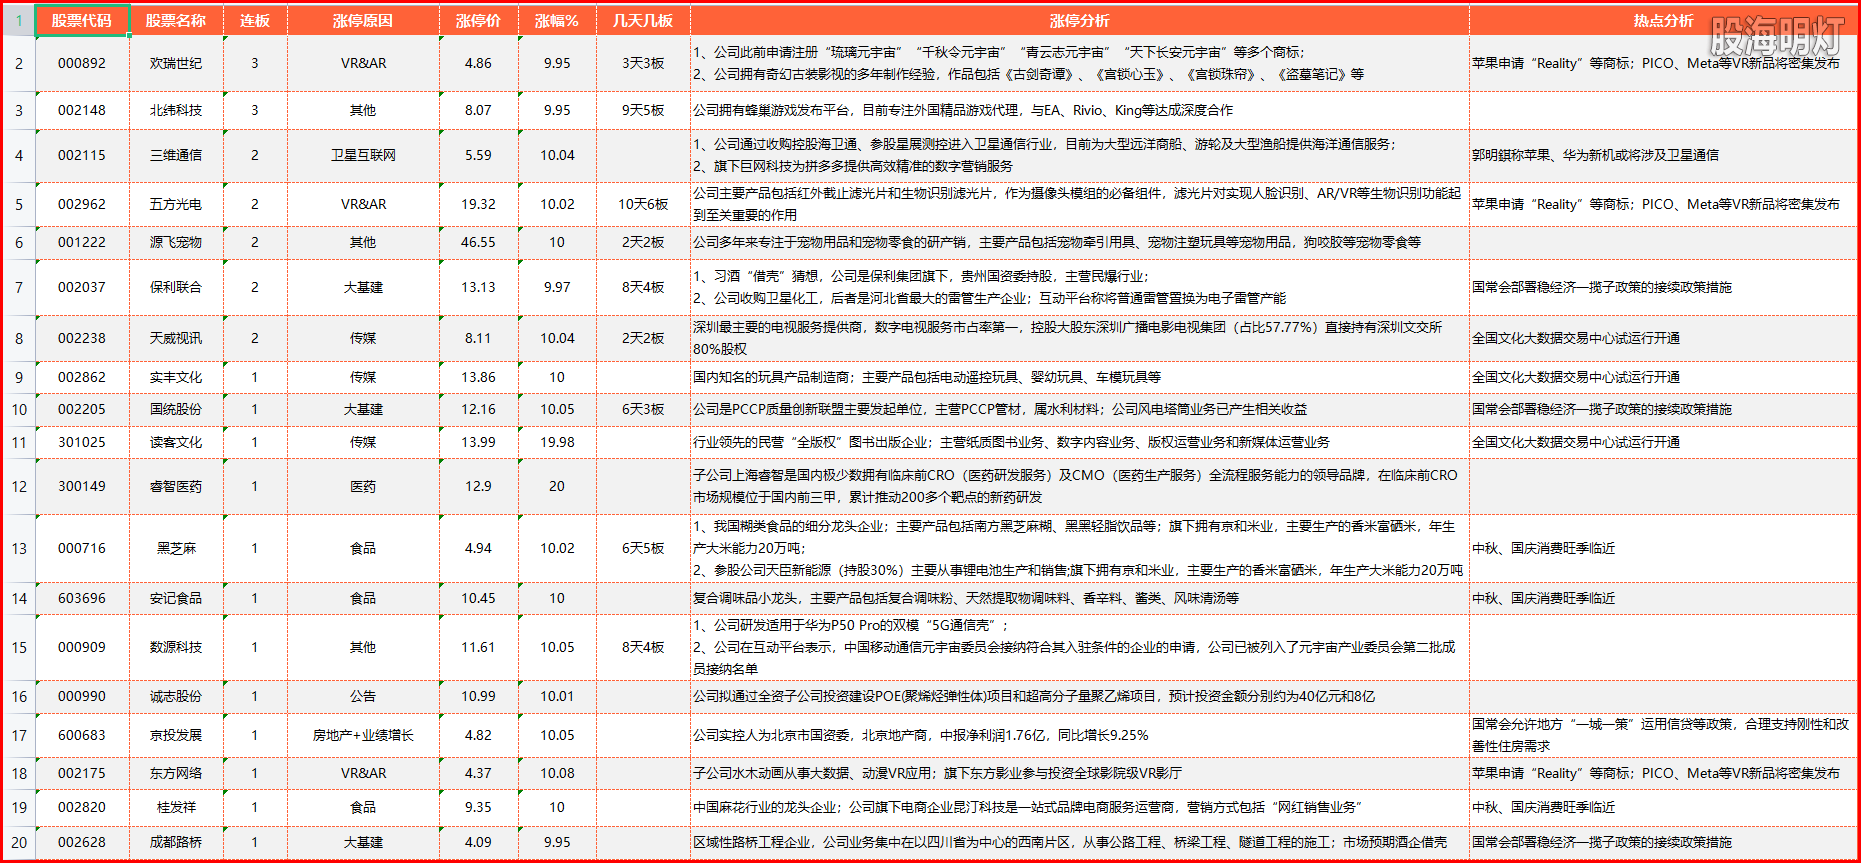Select the 东方网络 cell
This screenshot has width=1861, height=863.
[x=176, y=773]
